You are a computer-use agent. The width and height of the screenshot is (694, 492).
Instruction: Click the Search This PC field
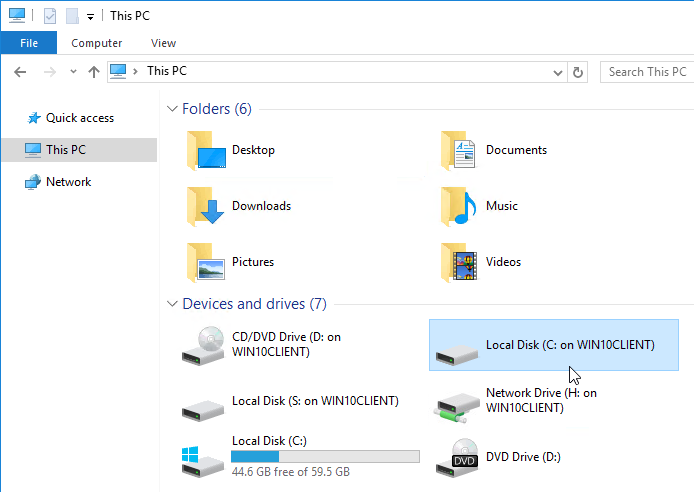click(x=647, y=72)
